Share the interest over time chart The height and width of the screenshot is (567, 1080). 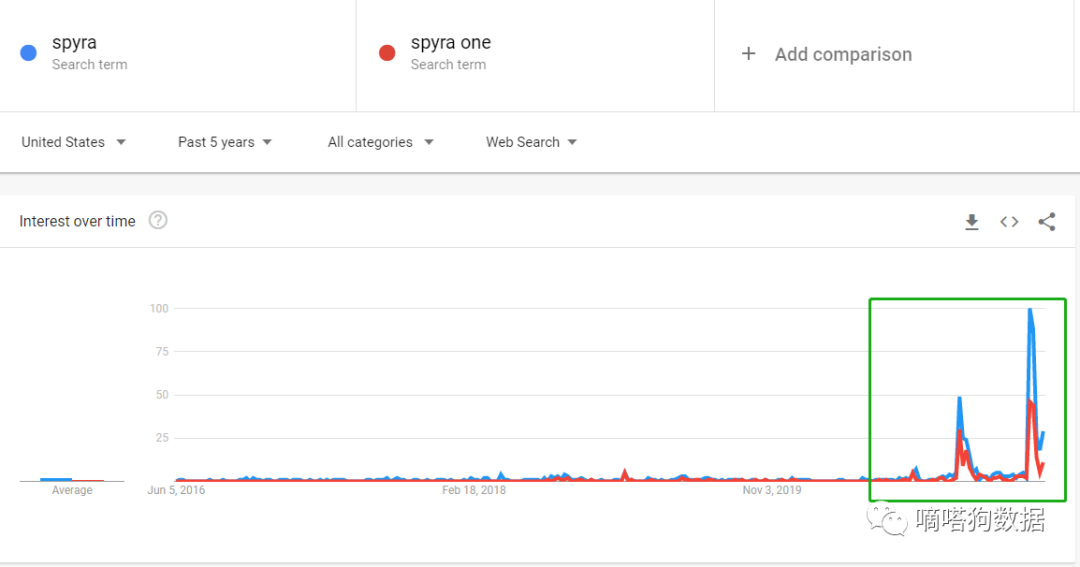click(1046, 222)
